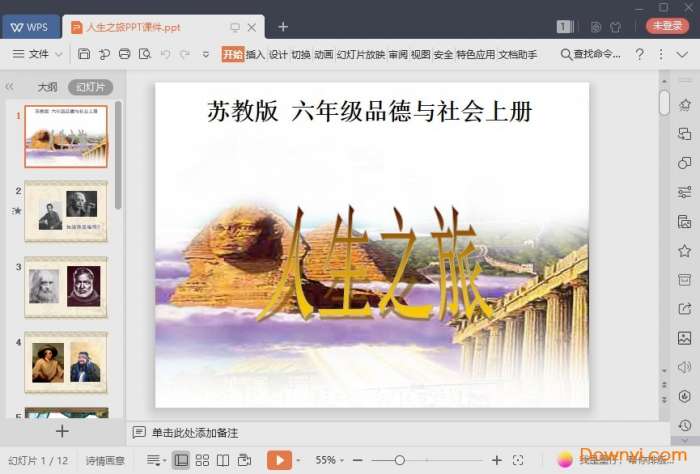Image resolution: width=700 pixels, height=474 pixels.
Task: Zoom out with the minus button
Action: (358, 460)
